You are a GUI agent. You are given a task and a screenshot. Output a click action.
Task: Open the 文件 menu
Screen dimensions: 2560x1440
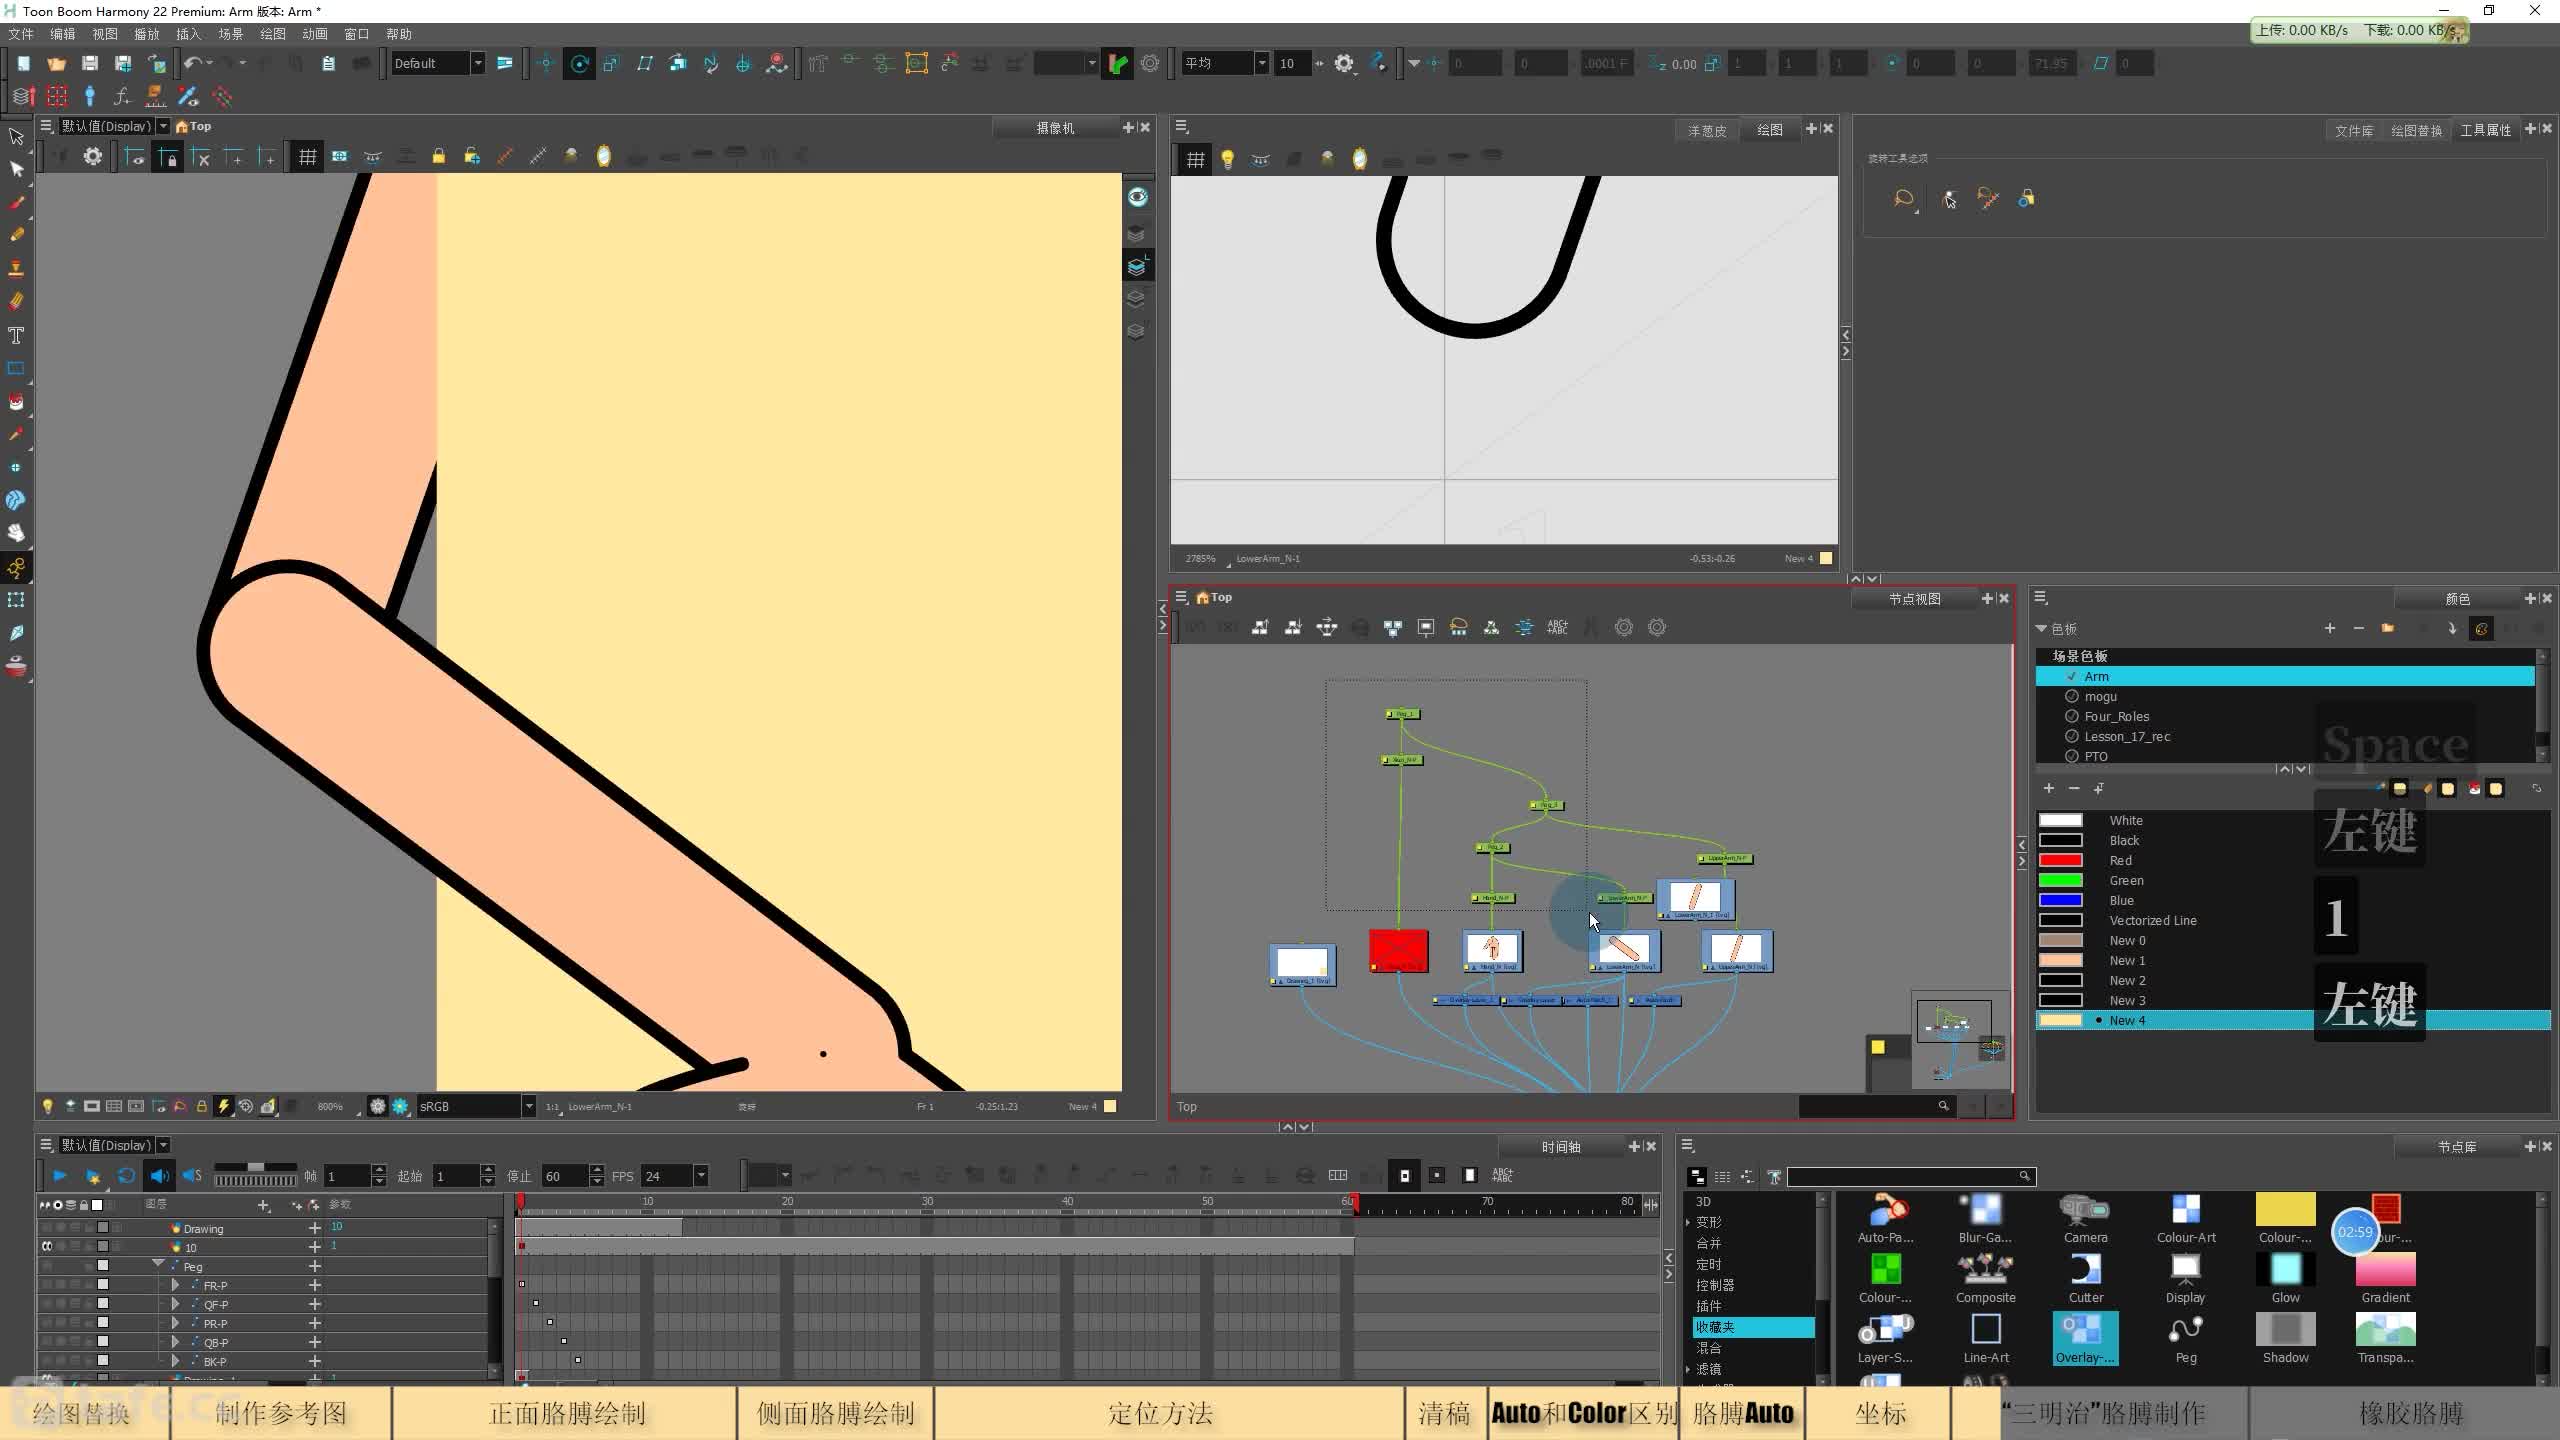[21, 34]
